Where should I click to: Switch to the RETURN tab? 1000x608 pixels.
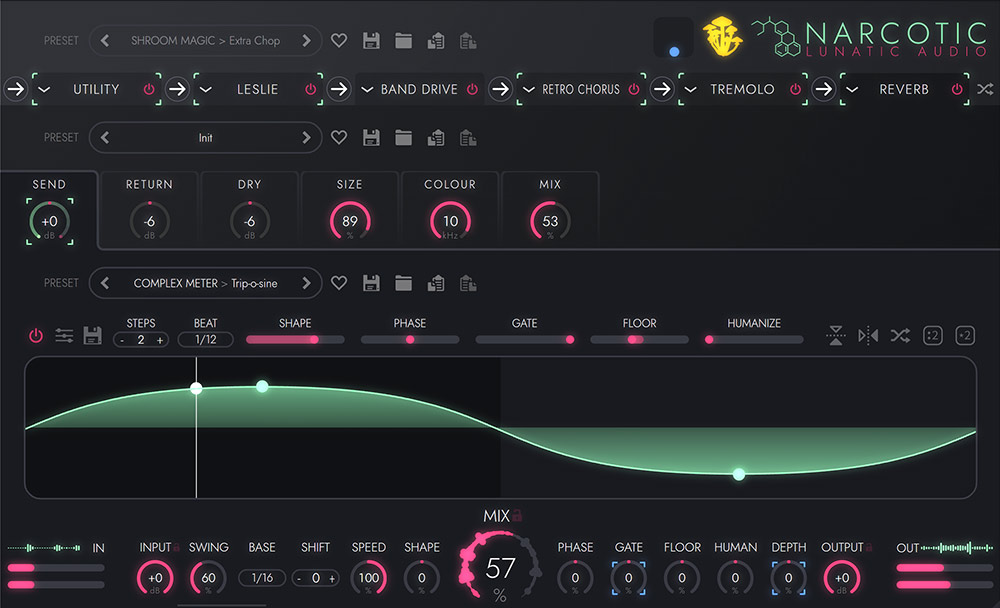(149, 184)
